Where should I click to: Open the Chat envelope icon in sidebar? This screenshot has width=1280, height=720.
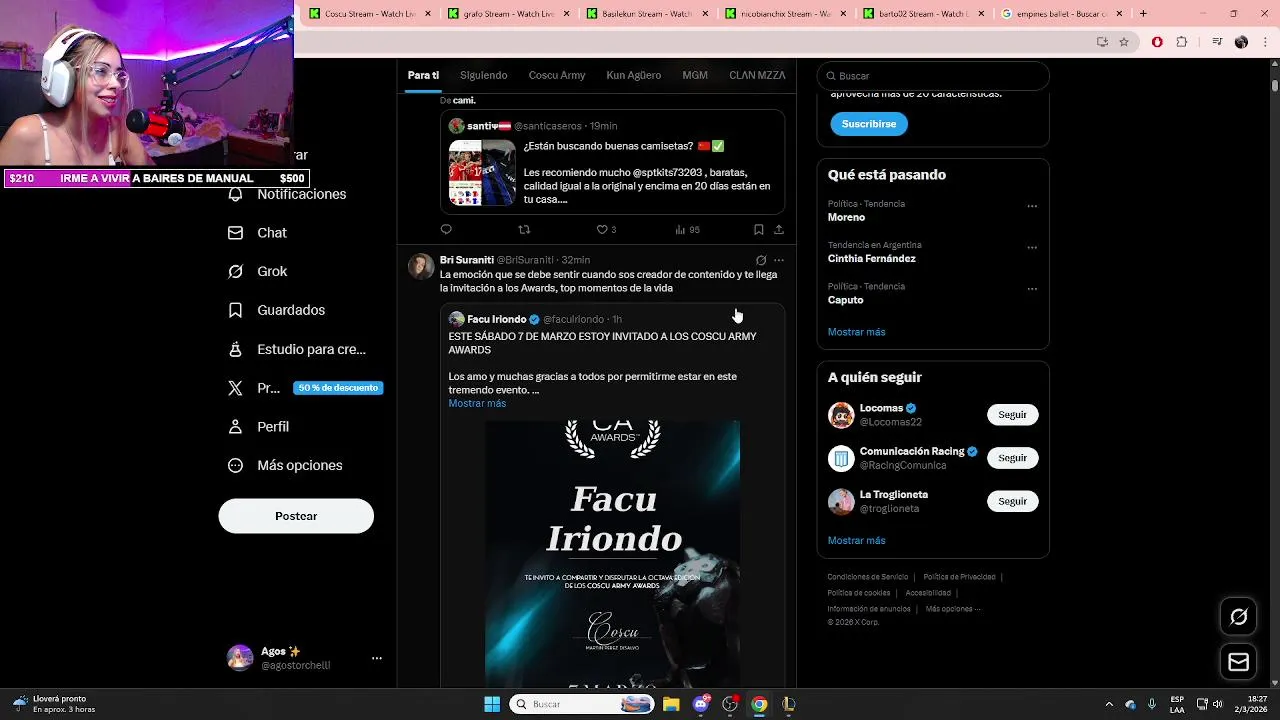coord(235,233)
